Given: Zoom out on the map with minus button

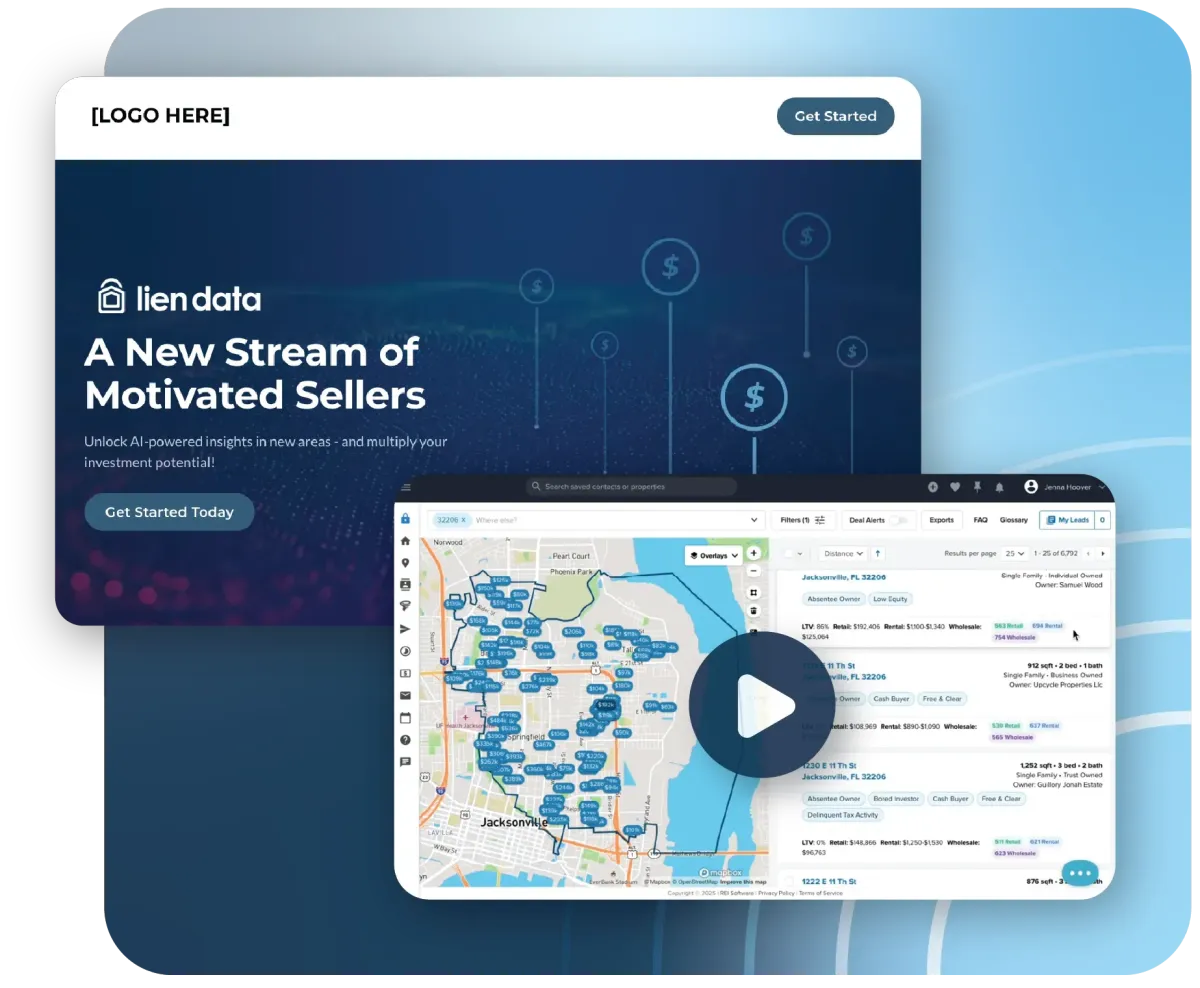Looking at the screenshot, I should click(x=753, y=571).
